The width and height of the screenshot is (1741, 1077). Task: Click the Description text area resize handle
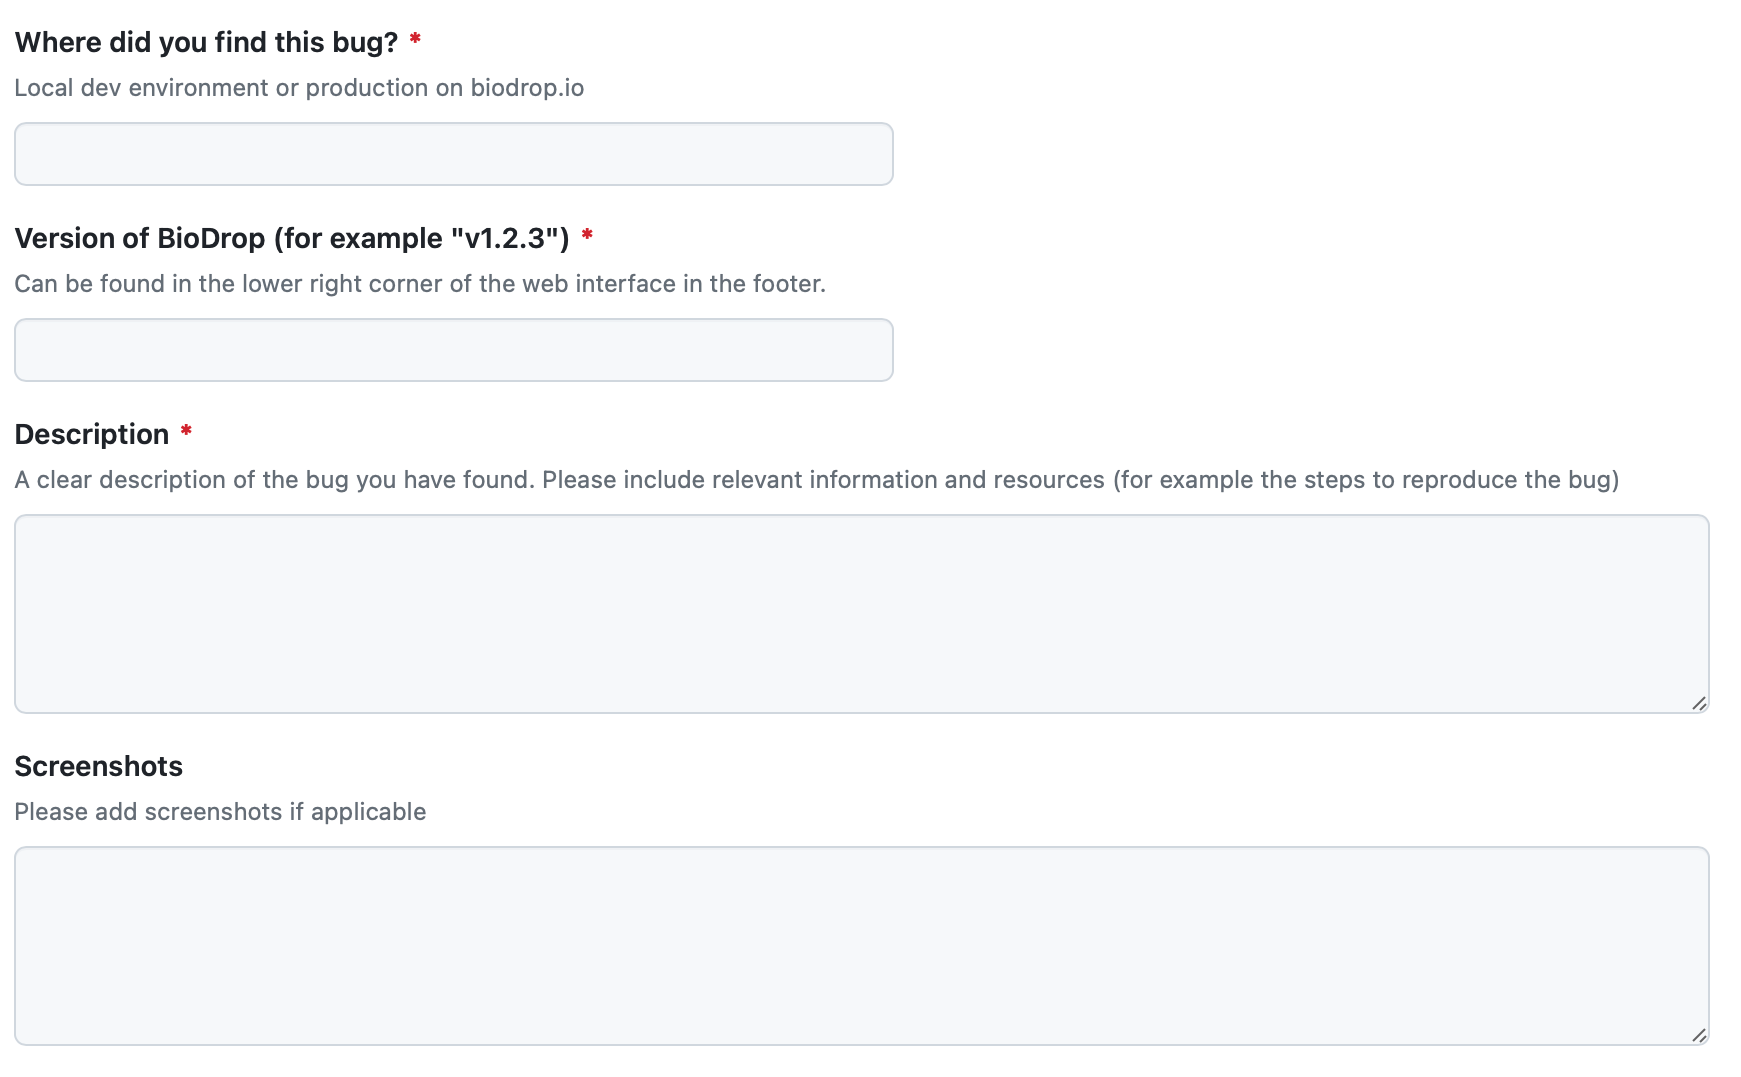(1699, 703)
